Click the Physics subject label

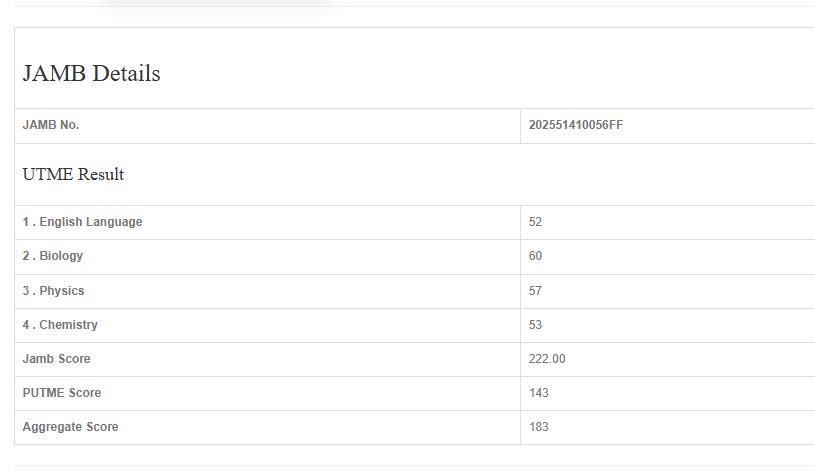[x=62, y=291]
